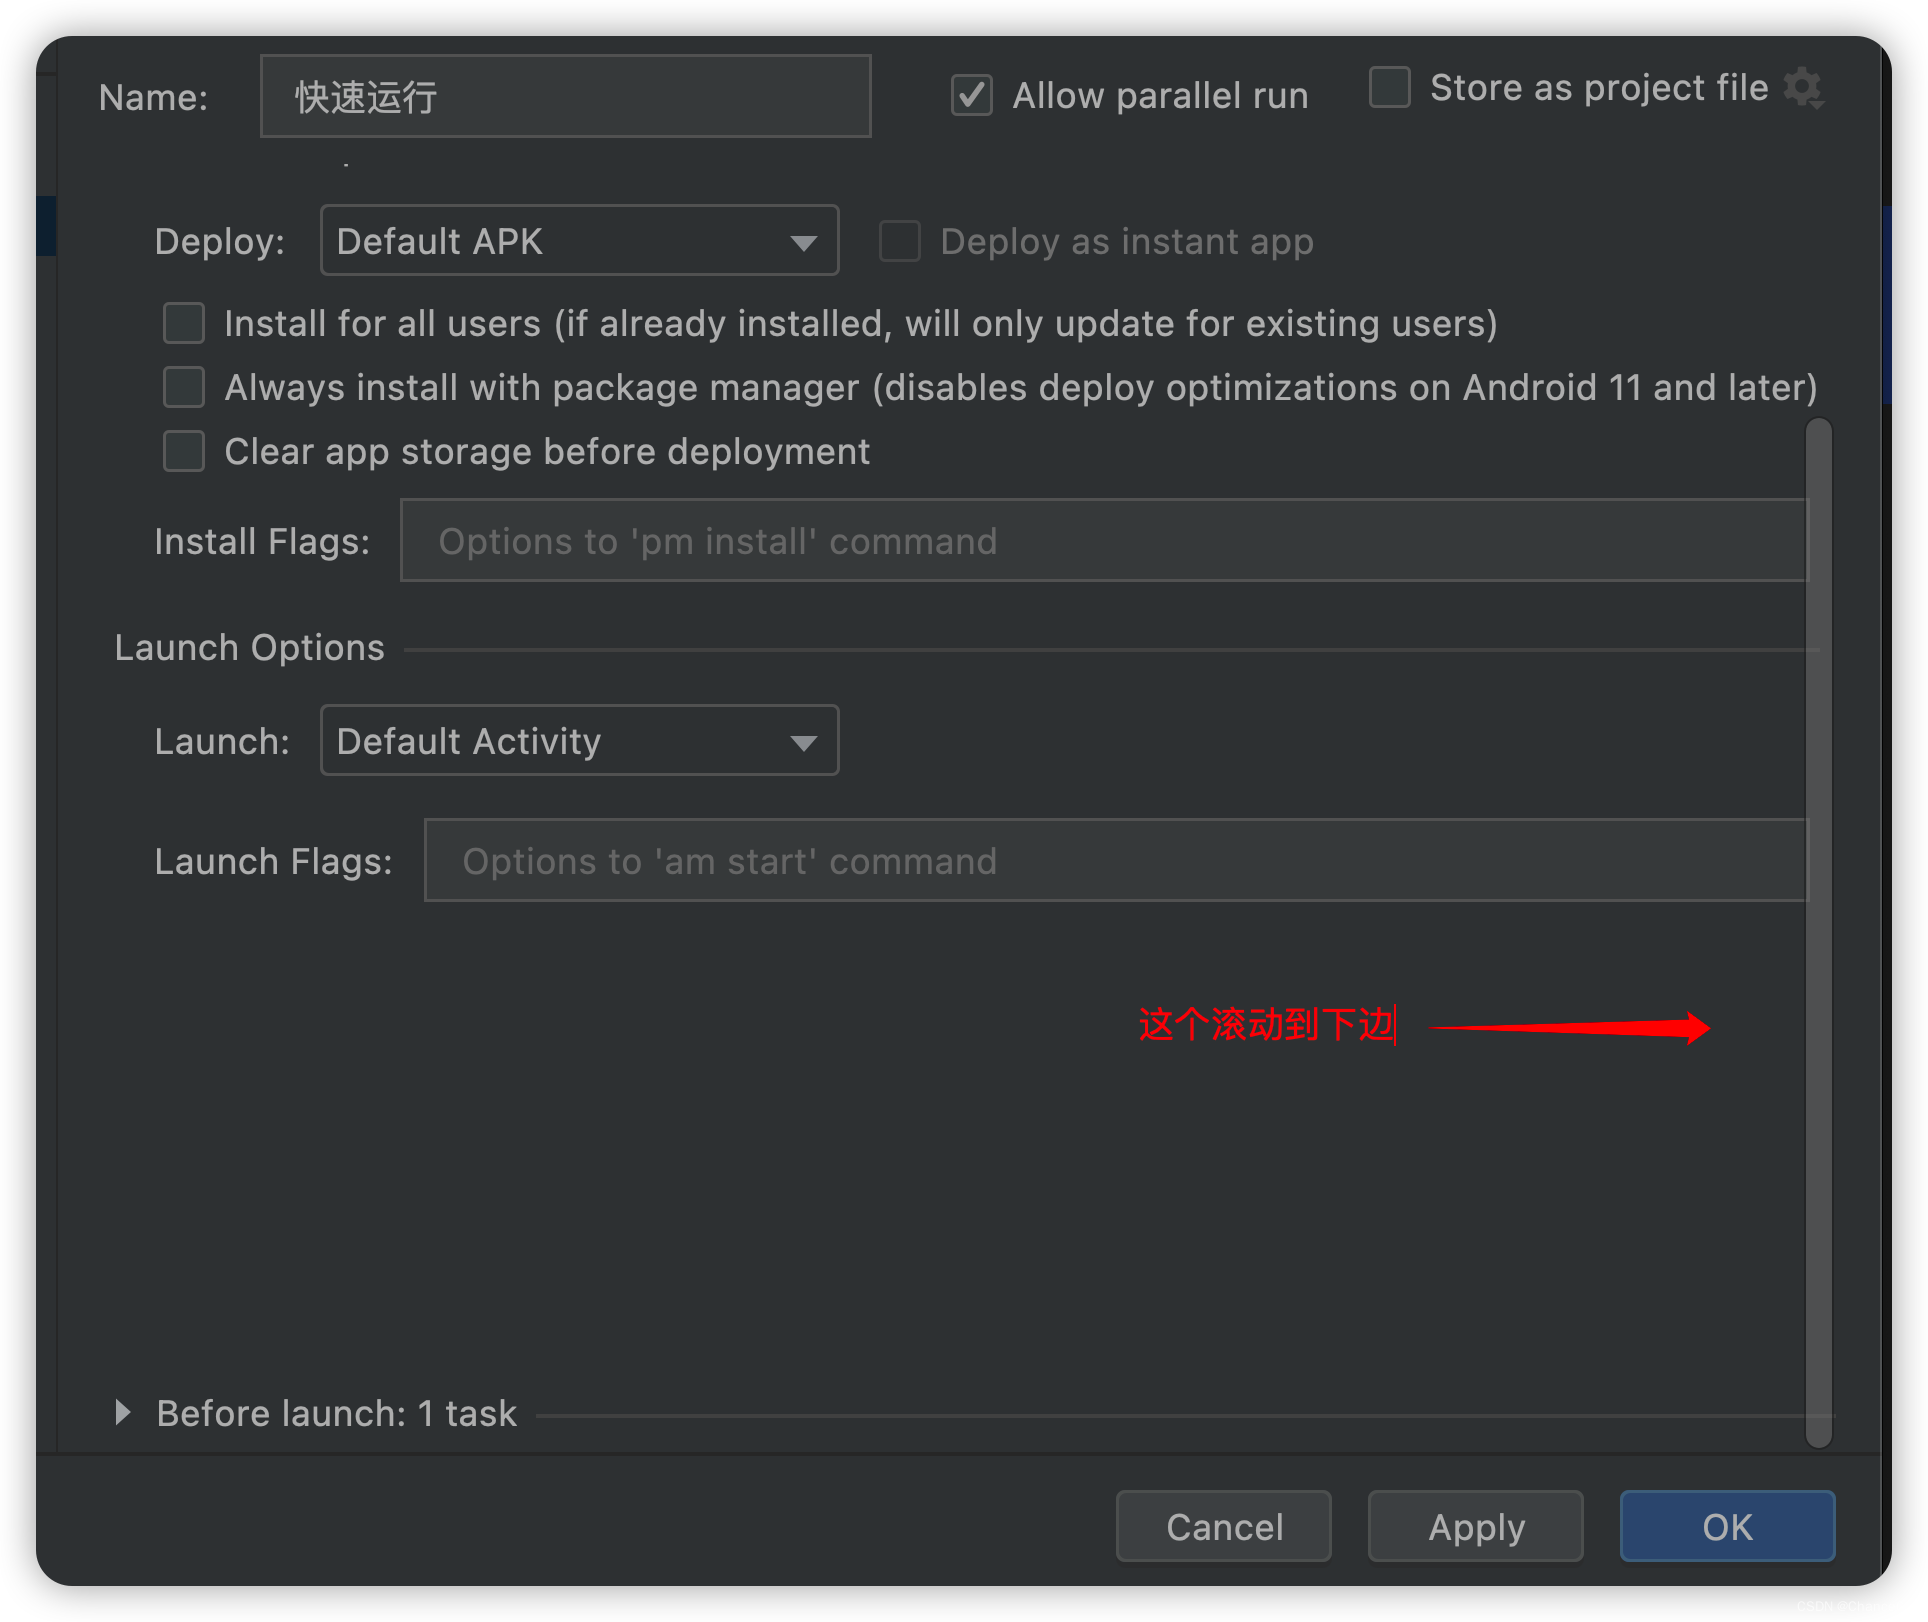Expand the Before launch task section

123,1413
